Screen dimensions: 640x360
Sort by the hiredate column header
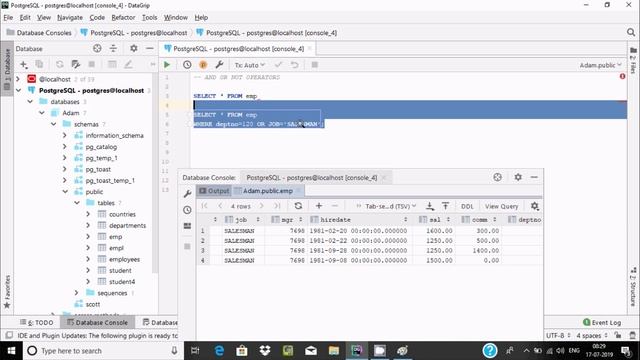[x=359, y=220]
